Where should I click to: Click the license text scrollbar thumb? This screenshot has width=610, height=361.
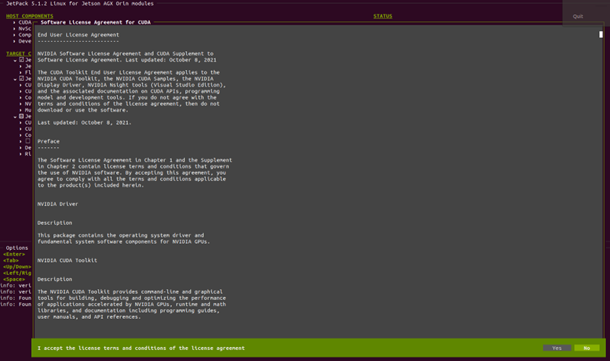click(601, 35)
